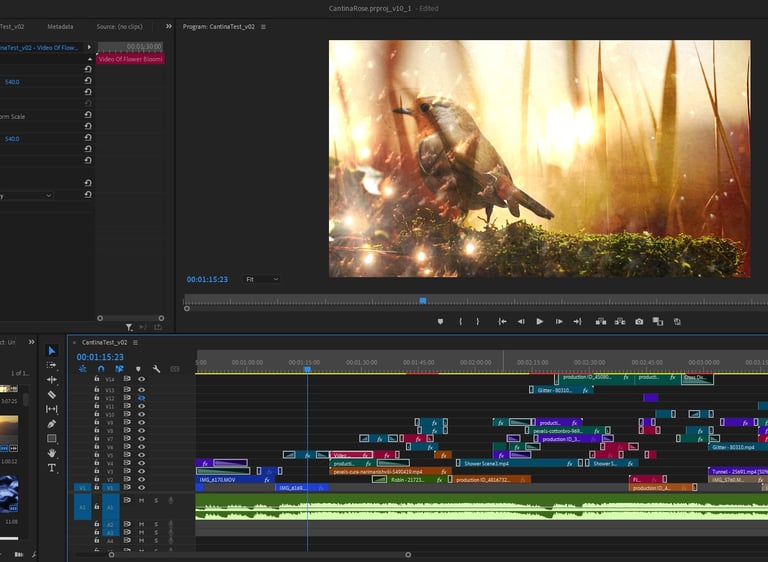768x562 pixels.
Task: Click the Program monitor playhead marker
Action: pyautogui.click(x=422, y=300)
